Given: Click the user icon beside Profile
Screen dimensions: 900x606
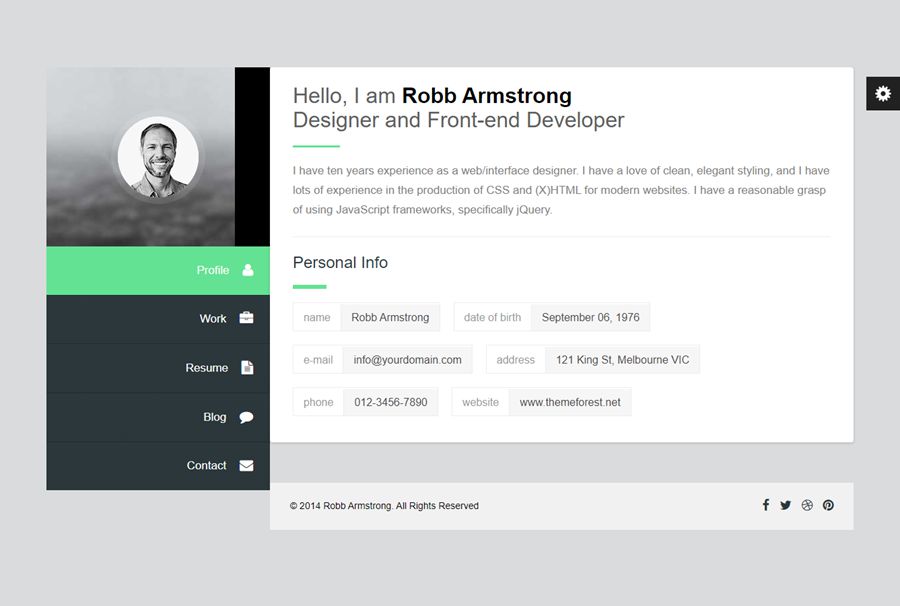Looking at the screenshot, I should click(x=247, y=270).
